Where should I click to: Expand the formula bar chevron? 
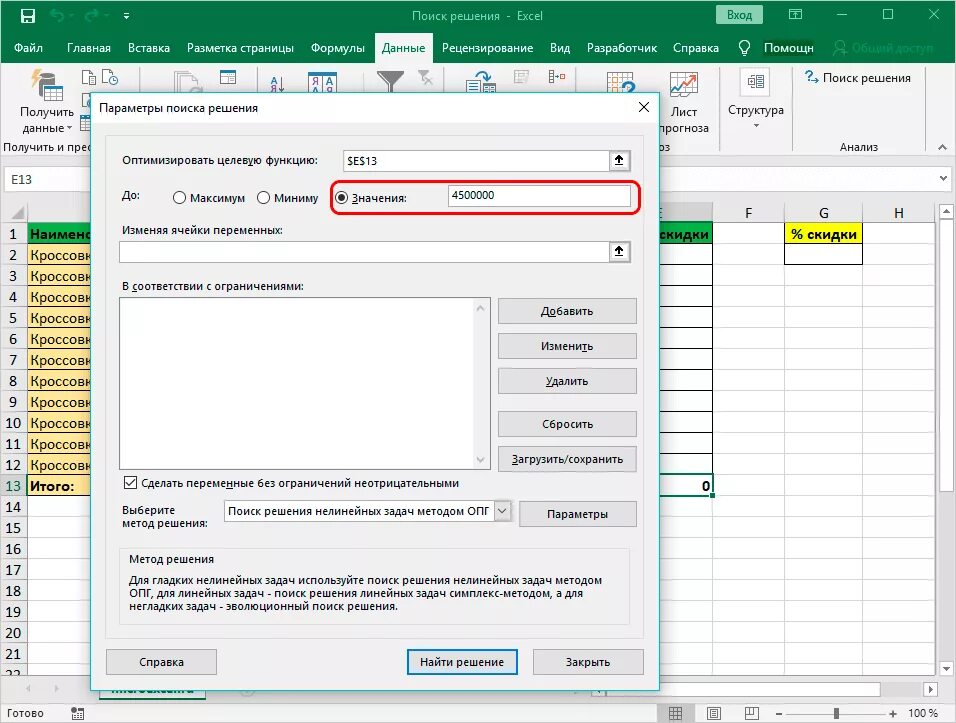pyautogui.click(x=944, y=179)
